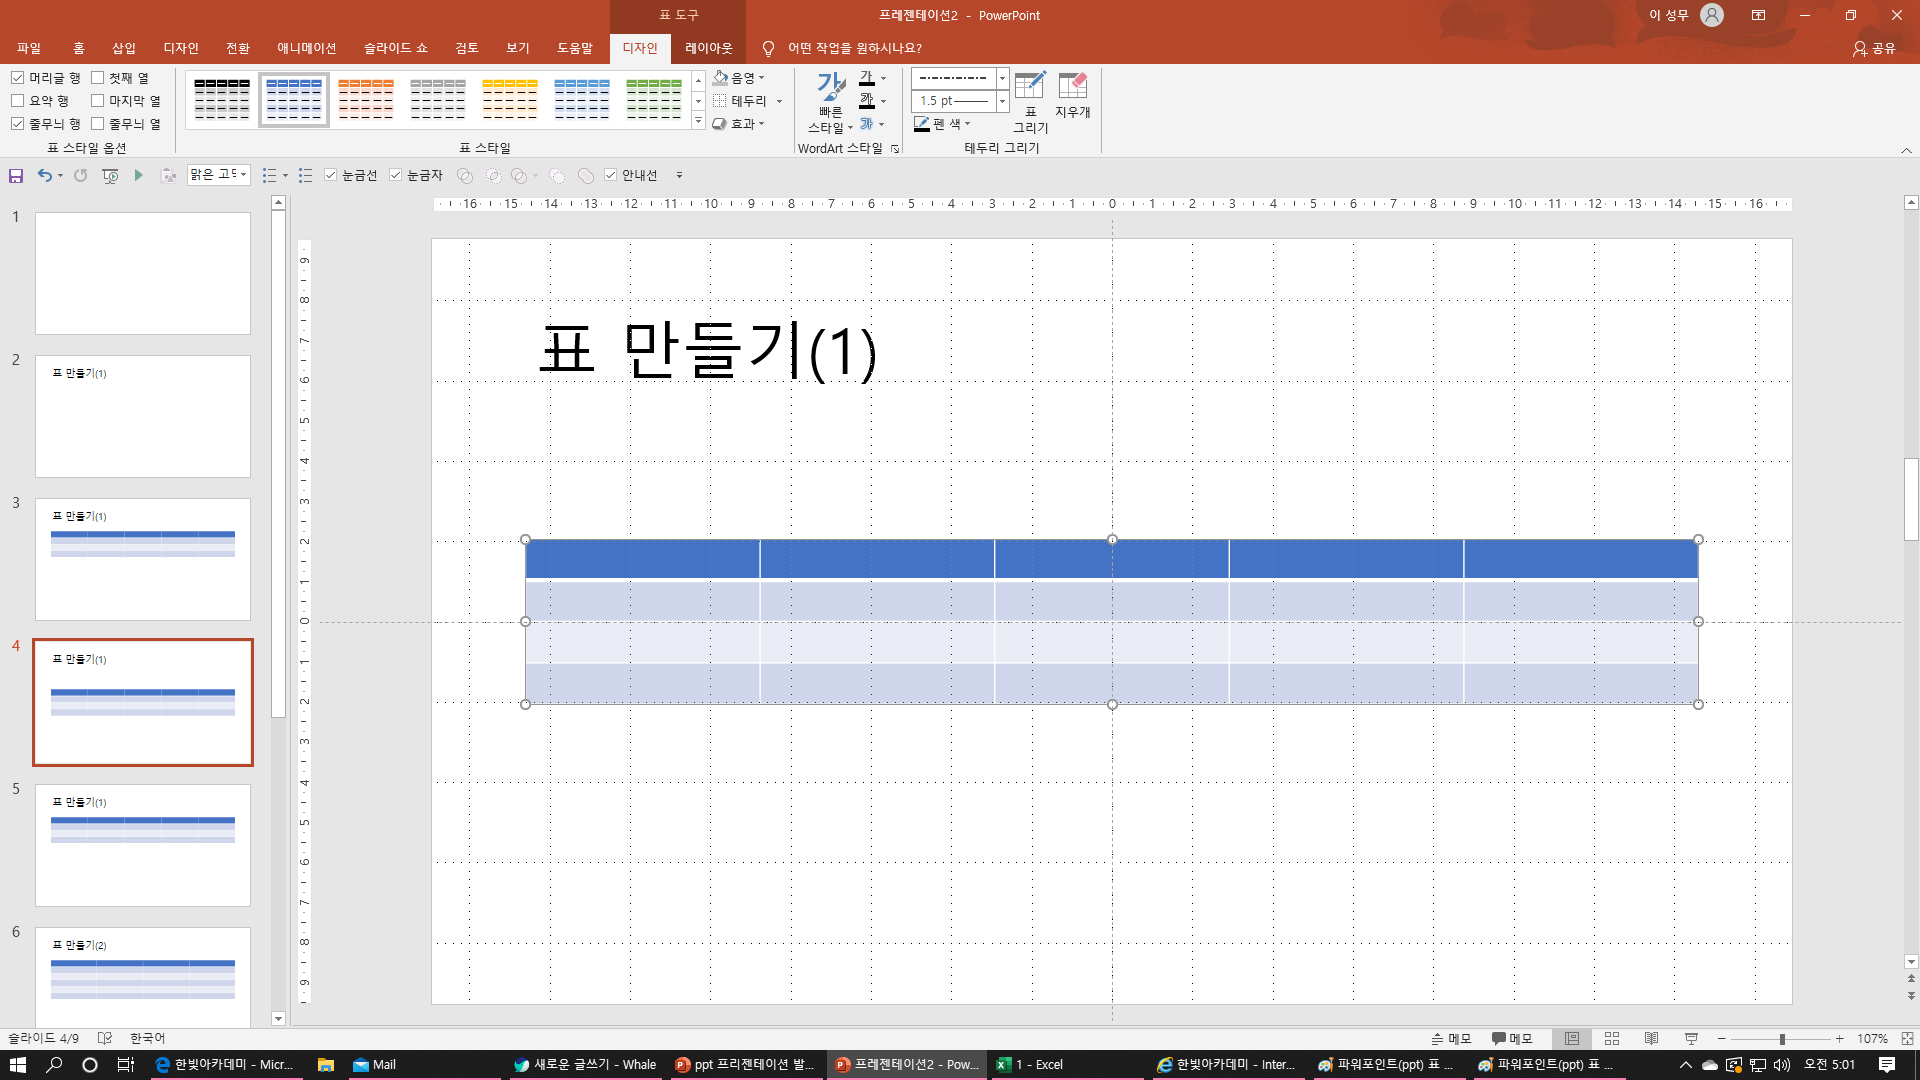The image size is (1920, 1080).
Task: Uncheck the 머리글 행 header row checkbox
Action: click(18, 78)
